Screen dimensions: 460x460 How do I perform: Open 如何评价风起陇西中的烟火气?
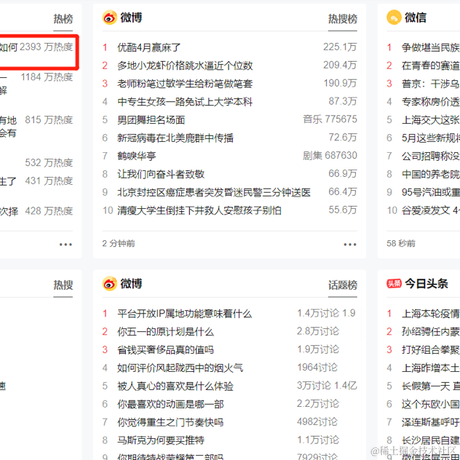tap(180, 368)
